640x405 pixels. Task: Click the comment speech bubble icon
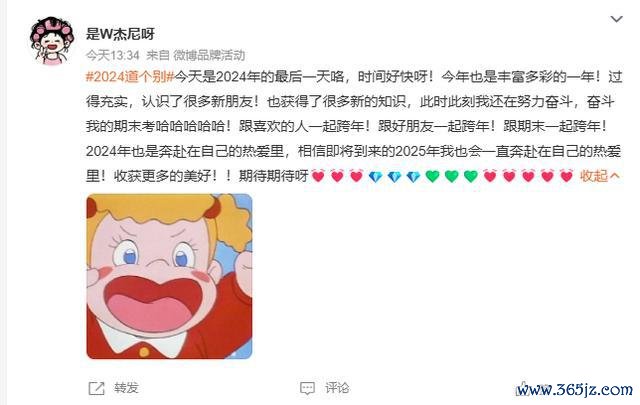[x=307, y=388]
